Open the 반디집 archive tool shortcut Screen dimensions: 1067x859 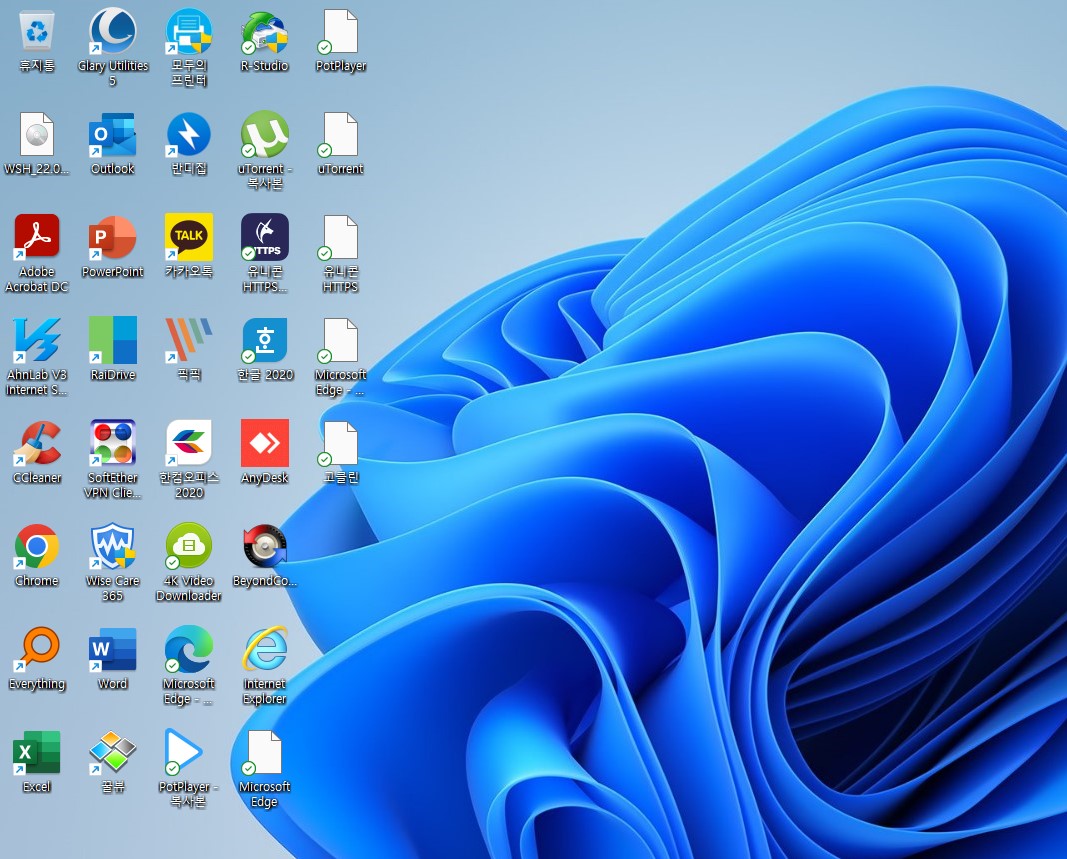pos(188,134)
